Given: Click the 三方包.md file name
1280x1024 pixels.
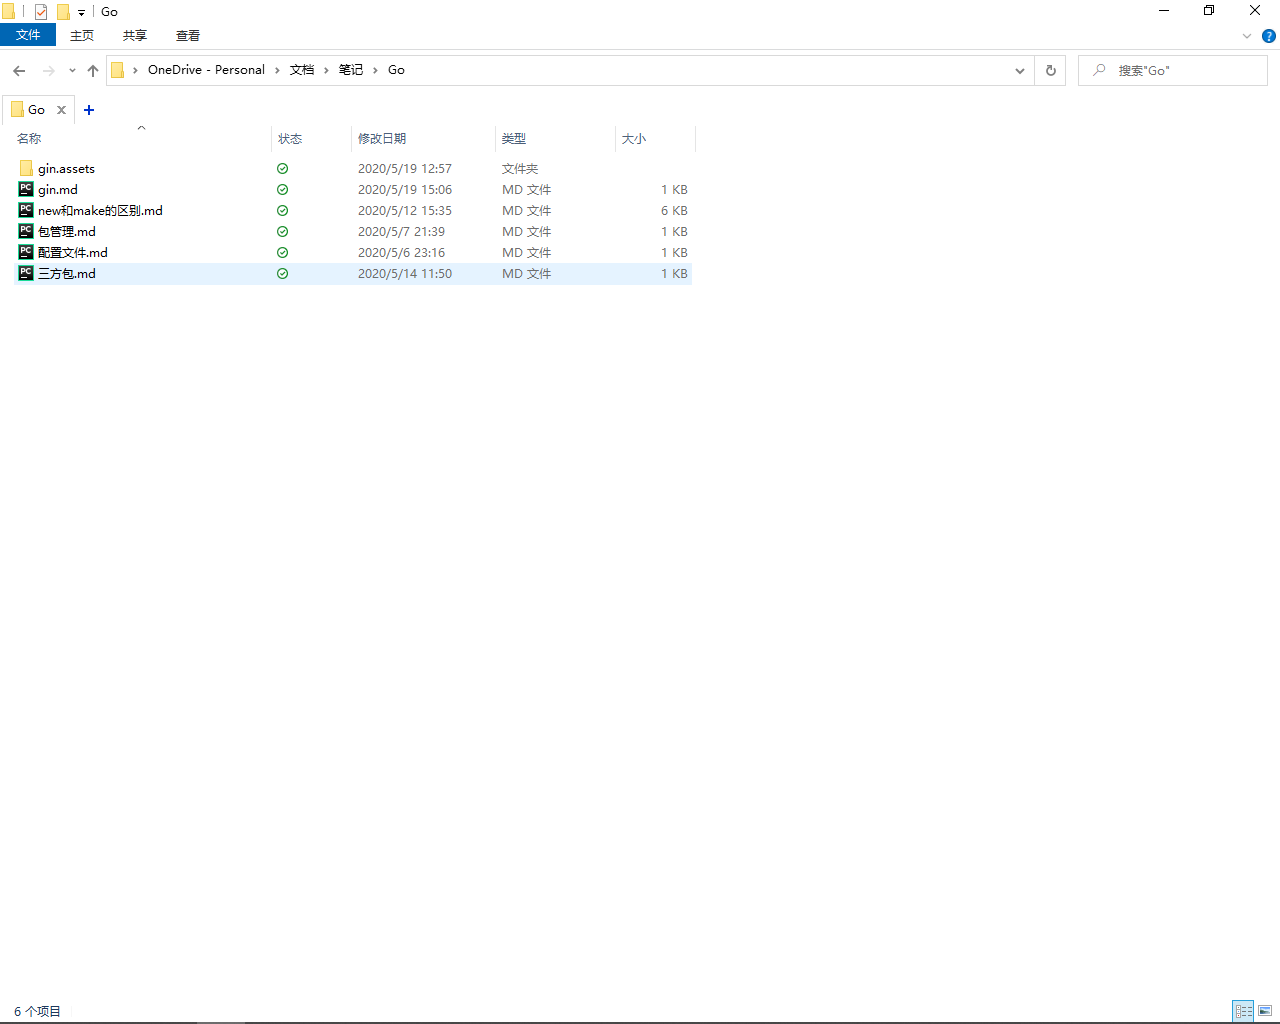Looking at the screenshot, I should [x=67, y=274].
